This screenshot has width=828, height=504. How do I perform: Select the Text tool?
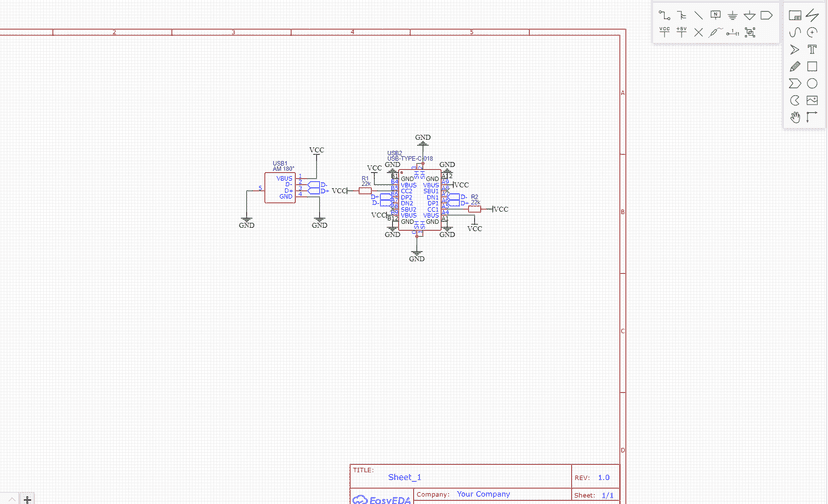tap(812, 49)
